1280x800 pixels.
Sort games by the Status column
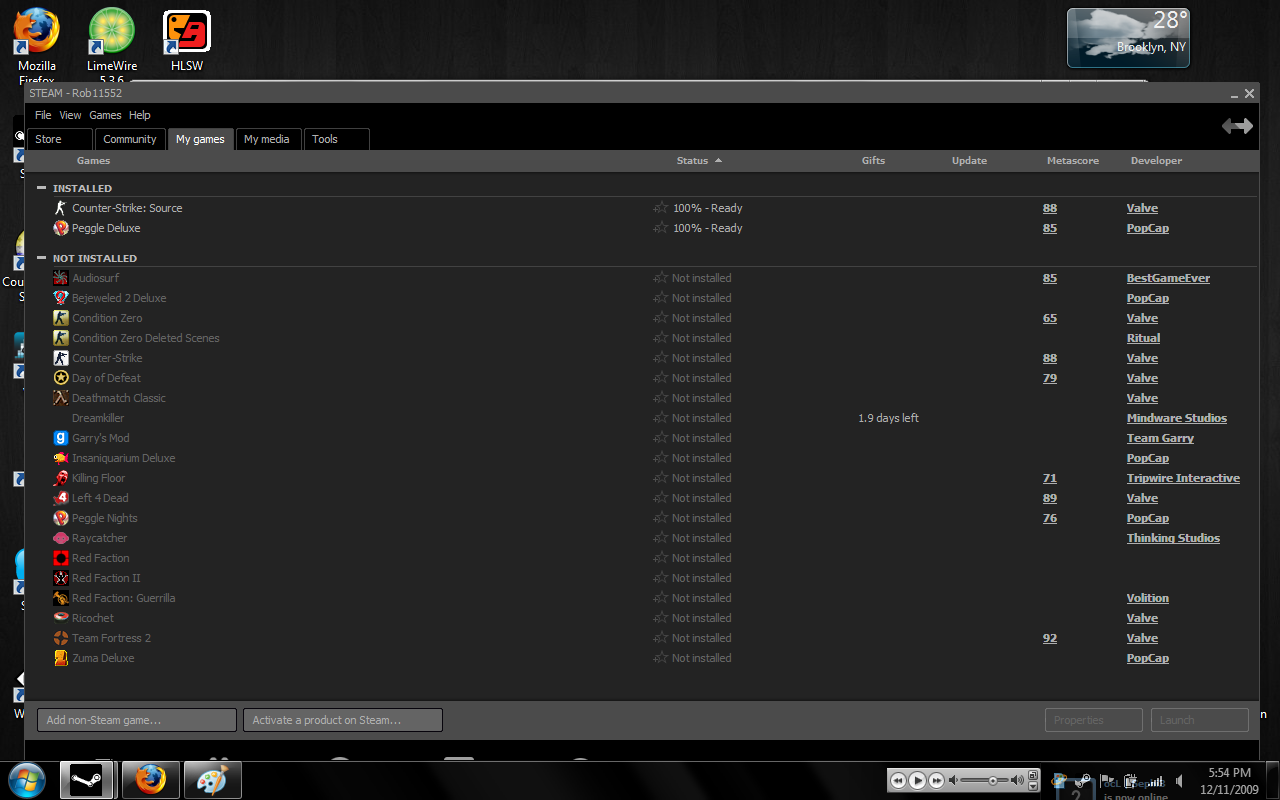coord(692,160)
